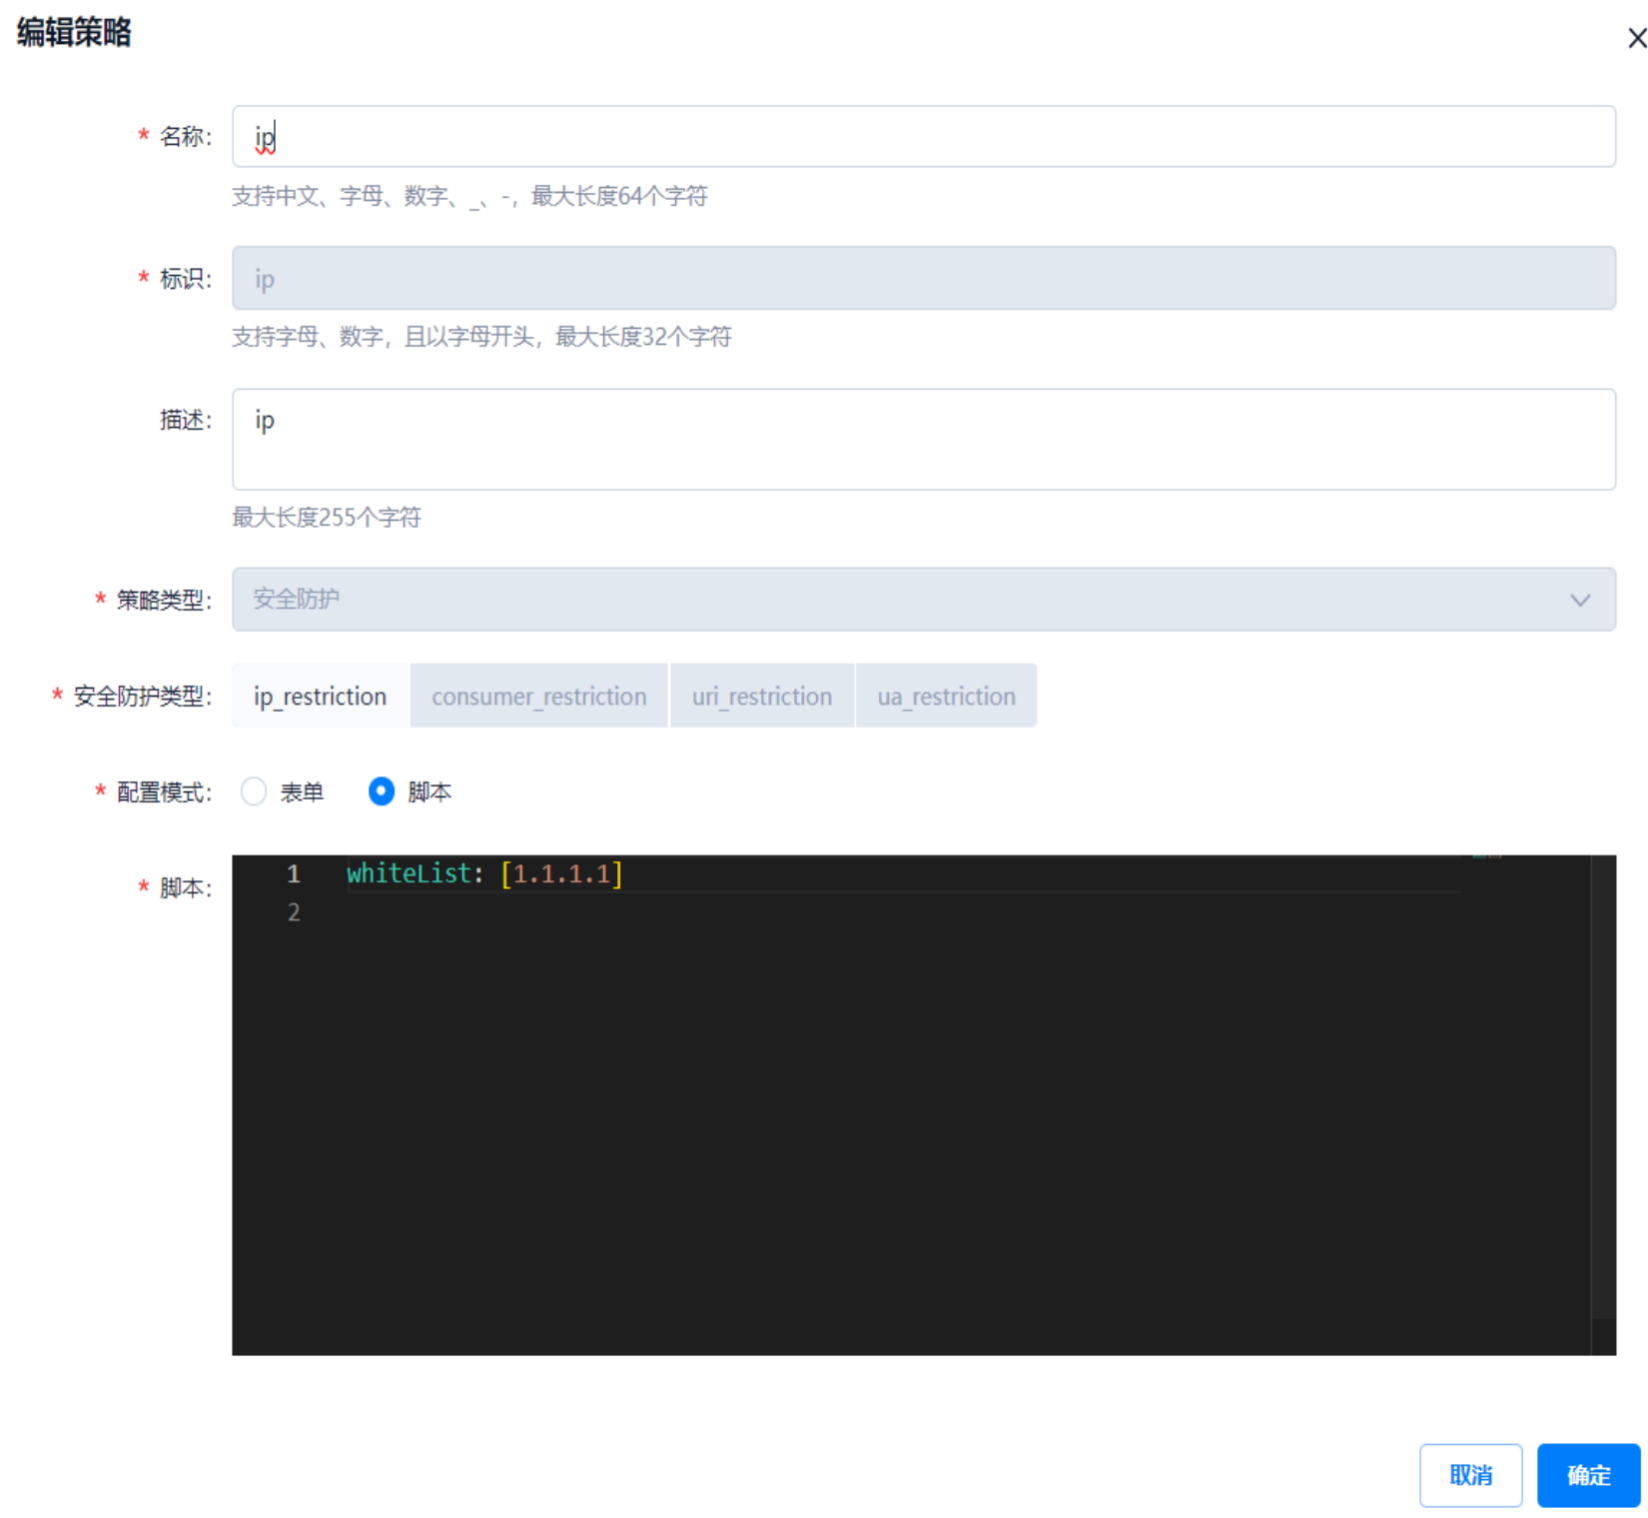This screenshot has height=1518, width=1648.
Task: Click the 标识 hint about 32个字符
Action: pyautogui.click(x=482, y=337)
